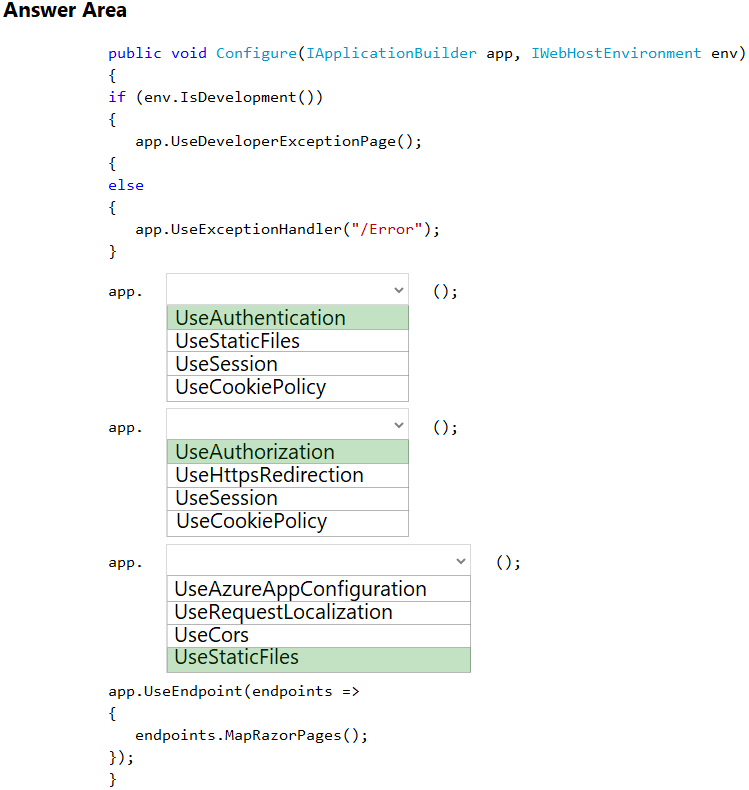This screenshot has width=749, height=790.
Task: Select UseCookiePolicy in the second list
Action: [x=287, y=521]
